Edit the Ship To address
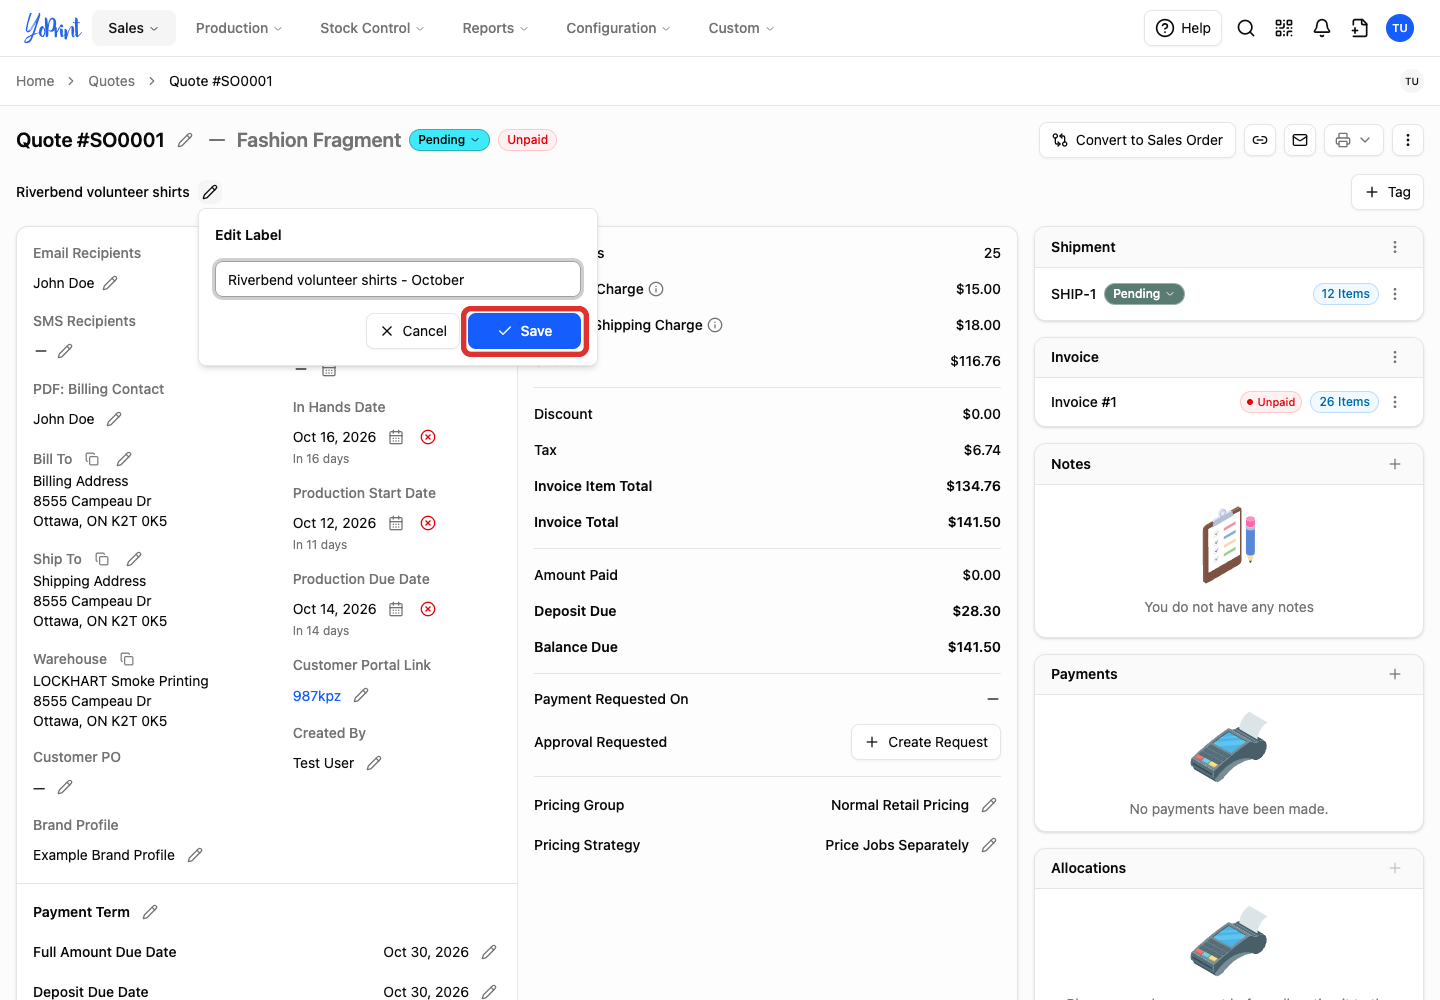The image size is (1440, 1000). [x=134, y=559]
